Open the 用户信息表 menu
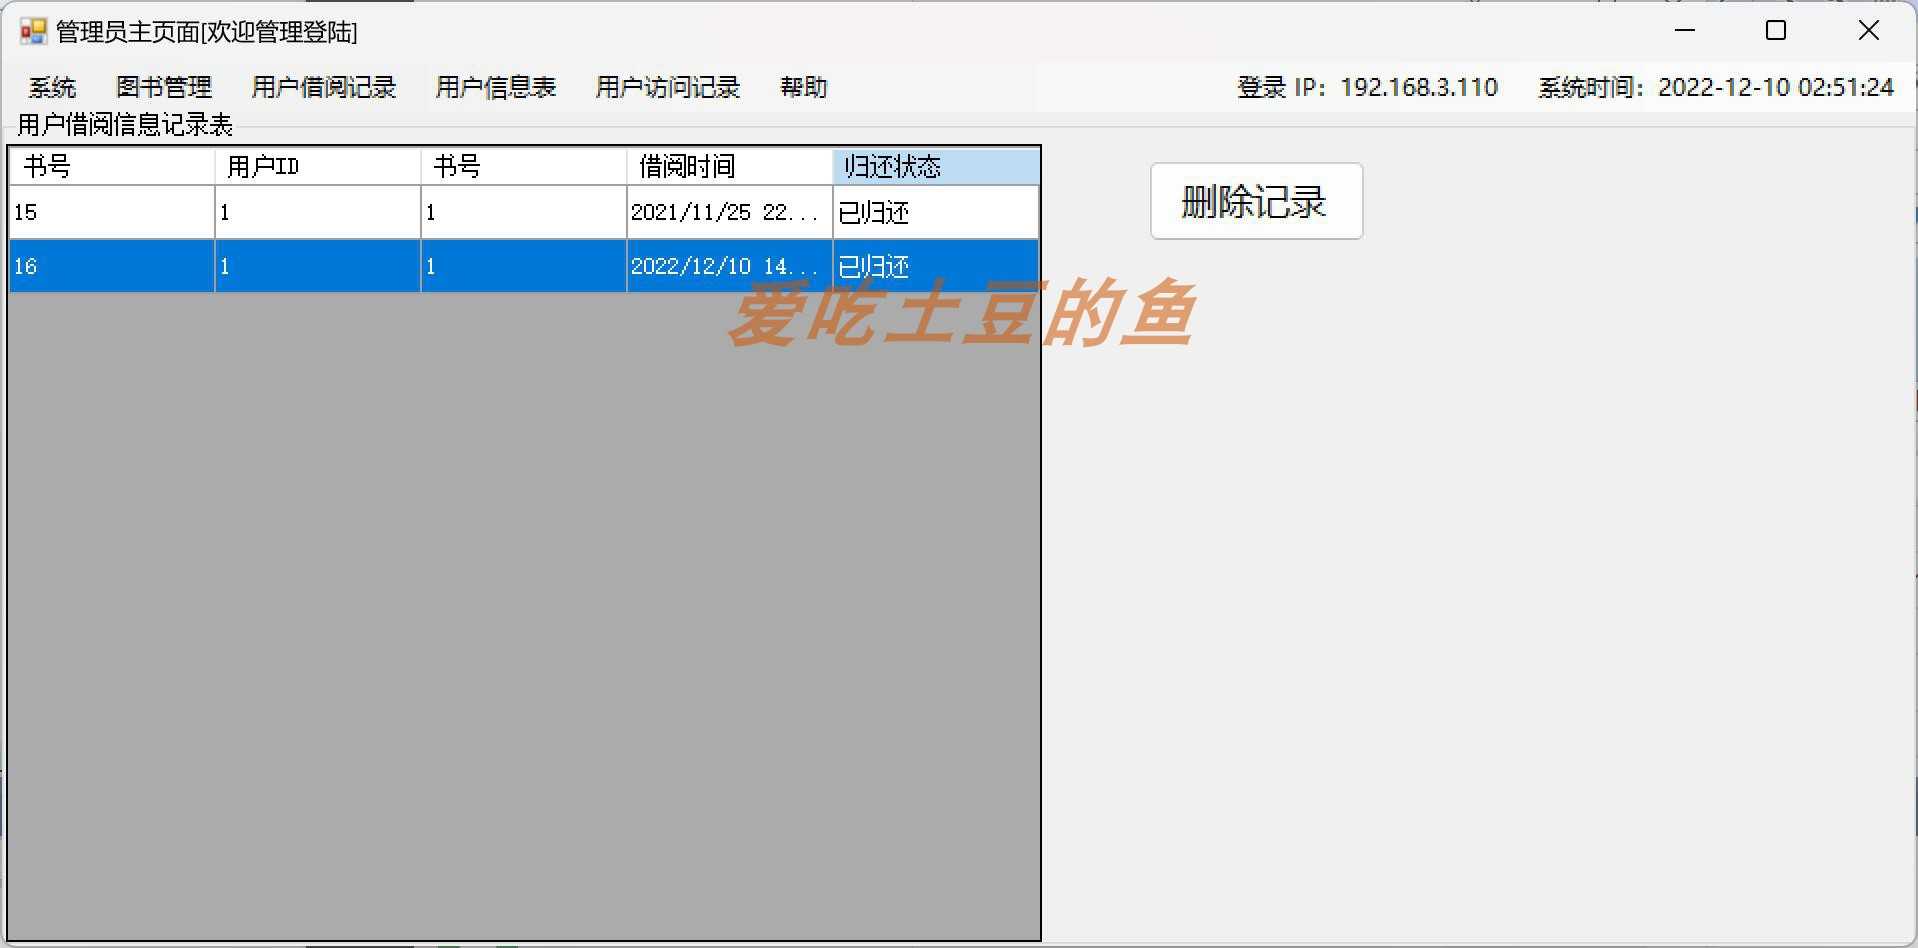1918x948 pixels. [x=495, y=88]
